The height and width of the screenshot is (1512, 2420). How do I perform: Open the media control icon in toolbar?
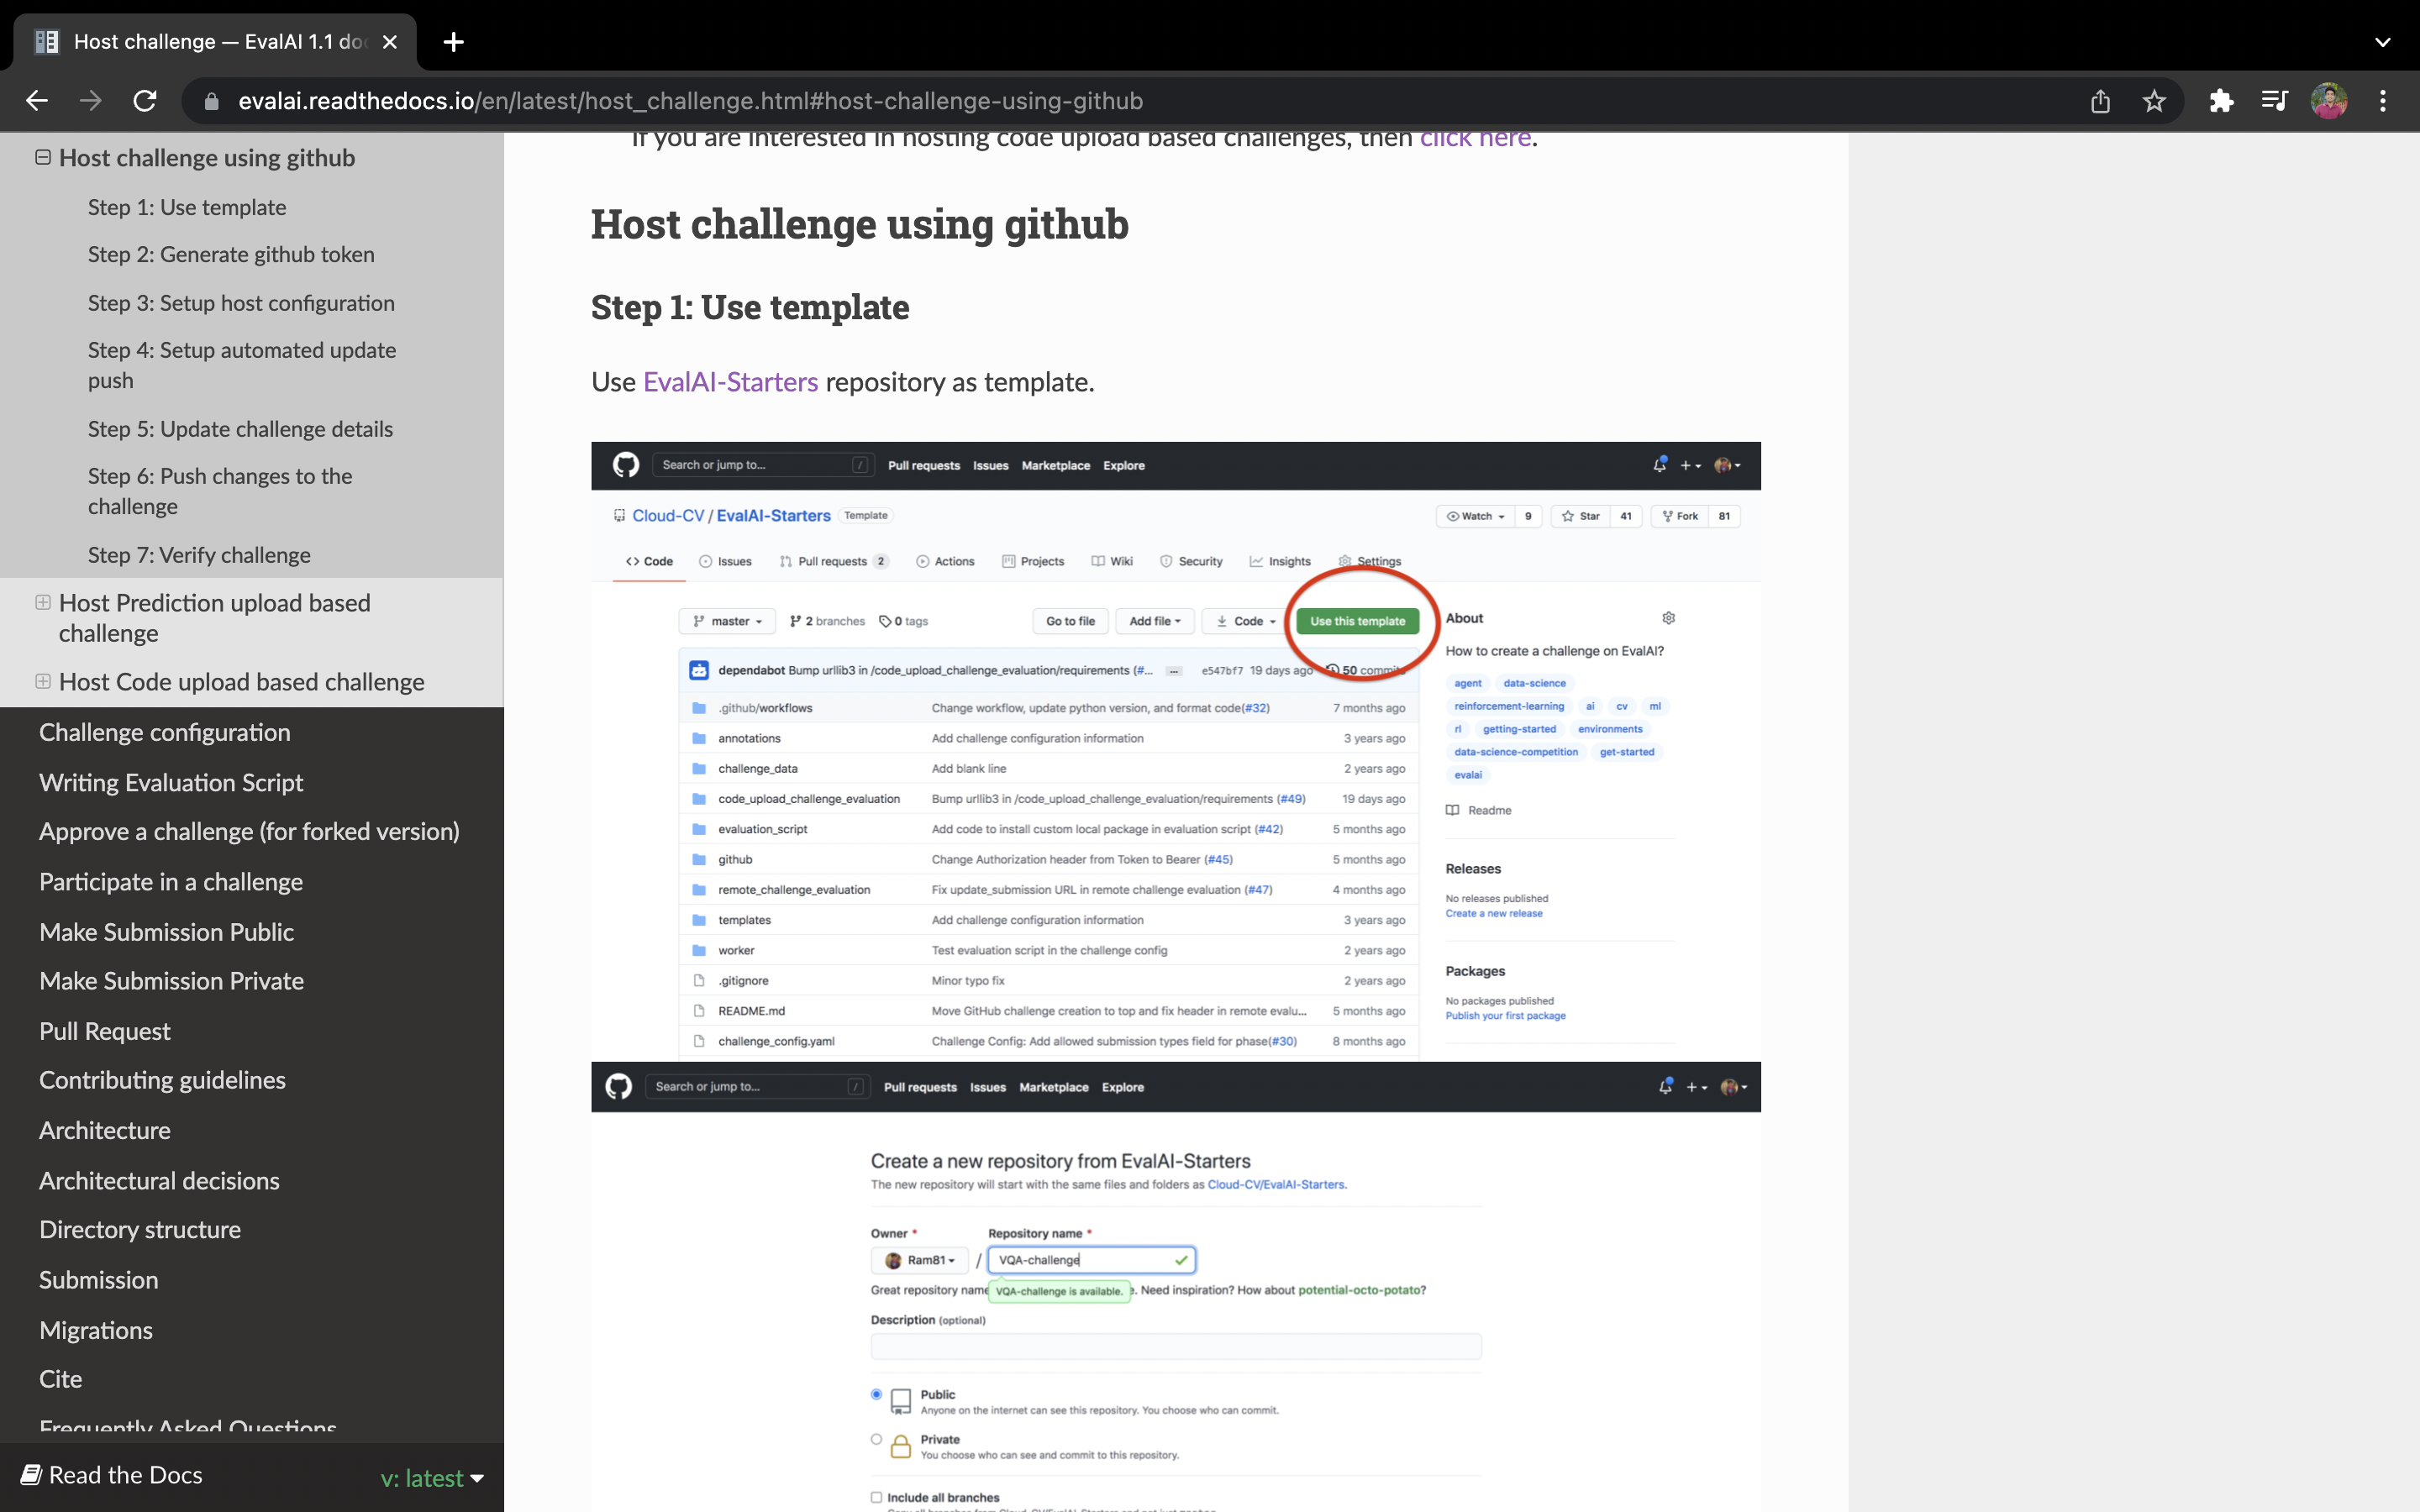tap(2274, 101)
